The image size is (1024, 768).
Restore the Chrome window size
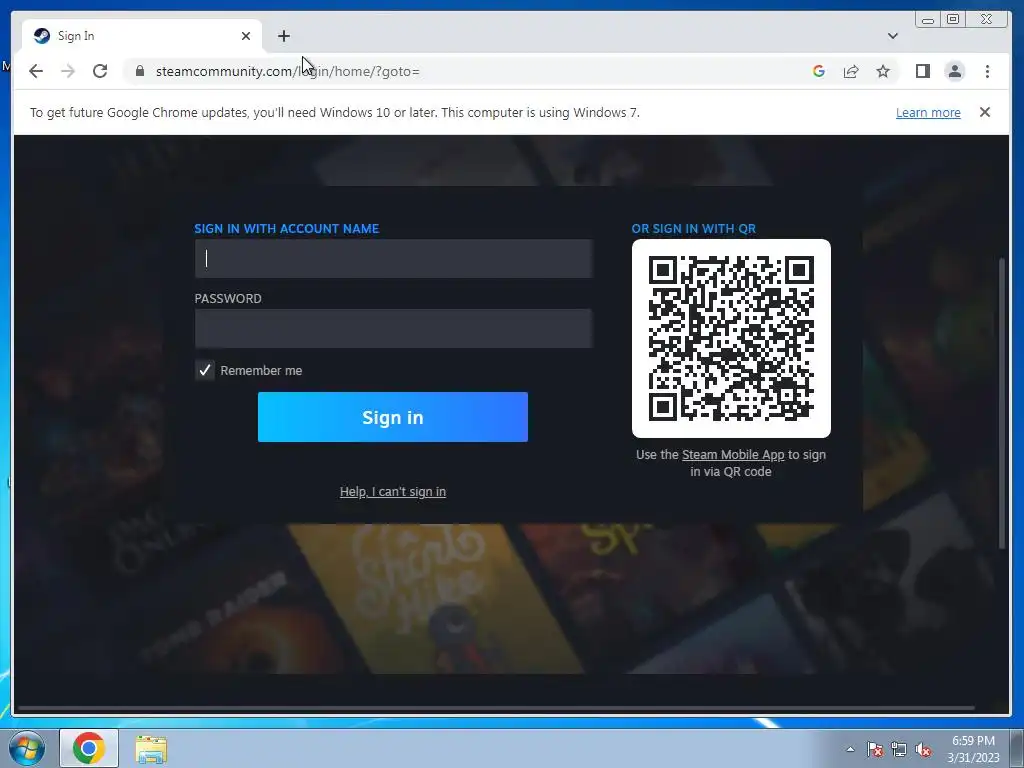coord(953,20)
